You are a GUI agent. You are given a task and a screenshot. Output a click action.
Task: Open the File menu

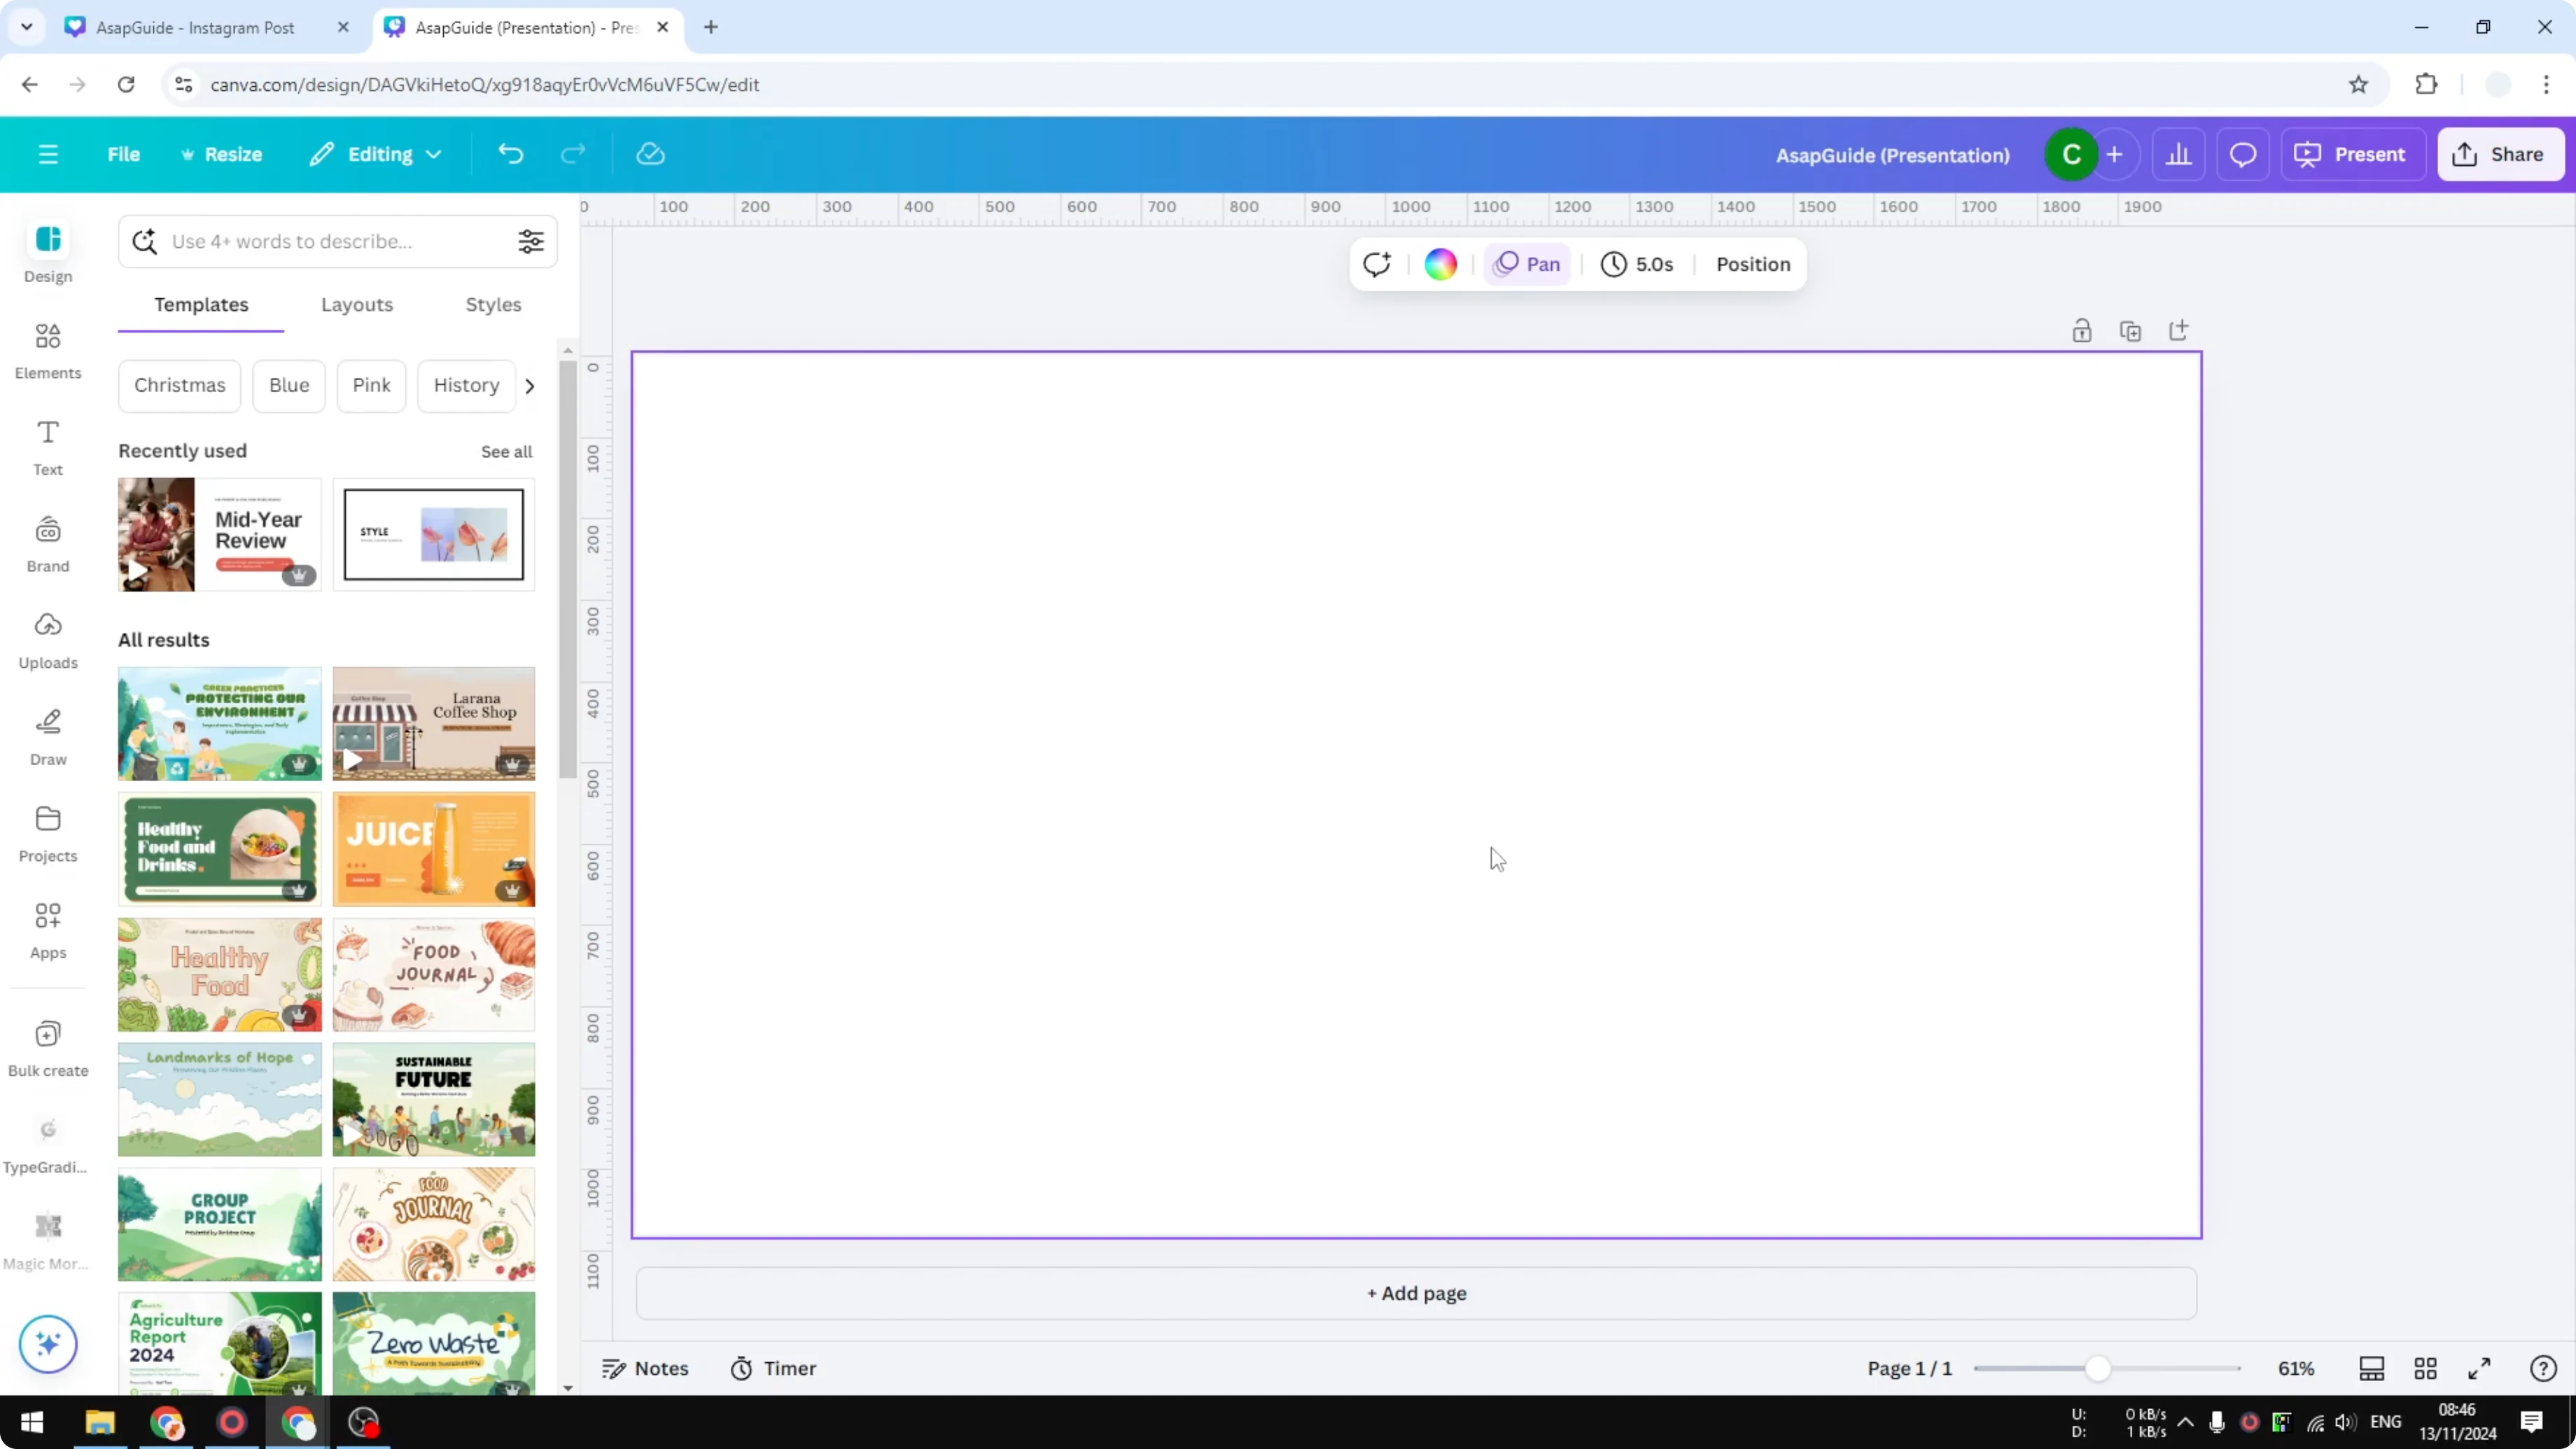(x=124, y=154)
